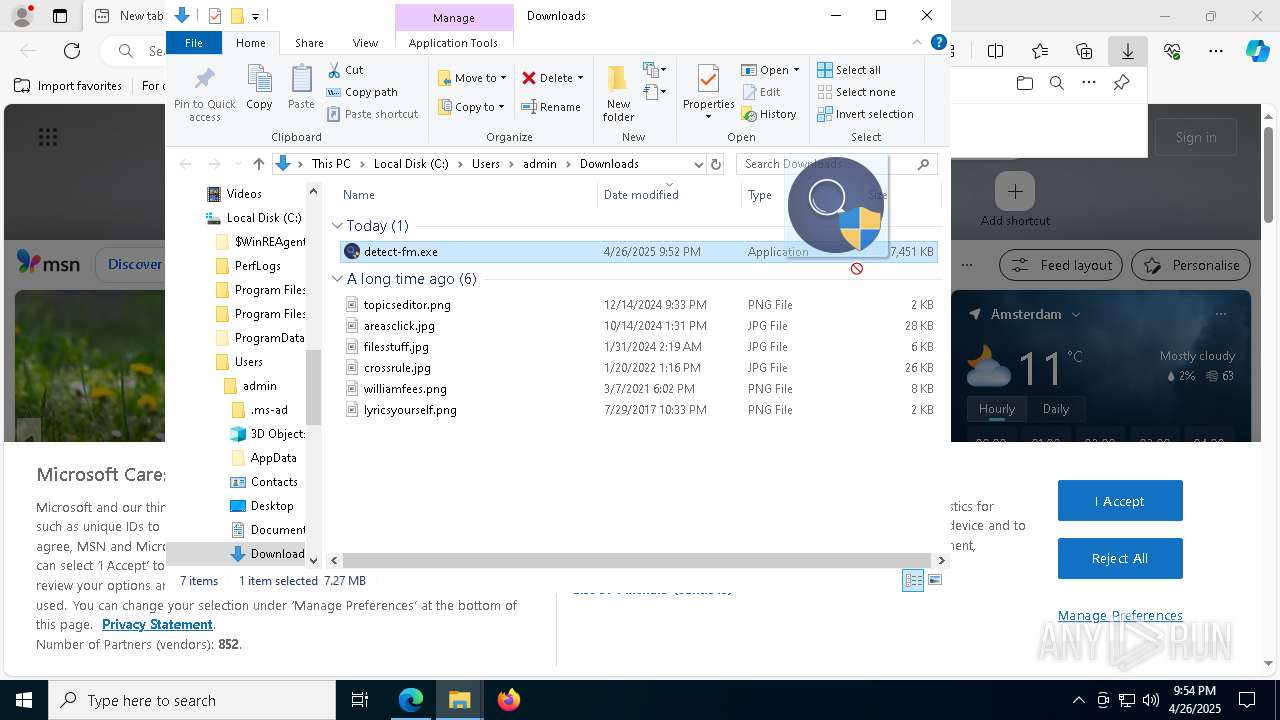Click Select none in ribbon
This screenshot has height=720, width=1280.
coord(856,92)
